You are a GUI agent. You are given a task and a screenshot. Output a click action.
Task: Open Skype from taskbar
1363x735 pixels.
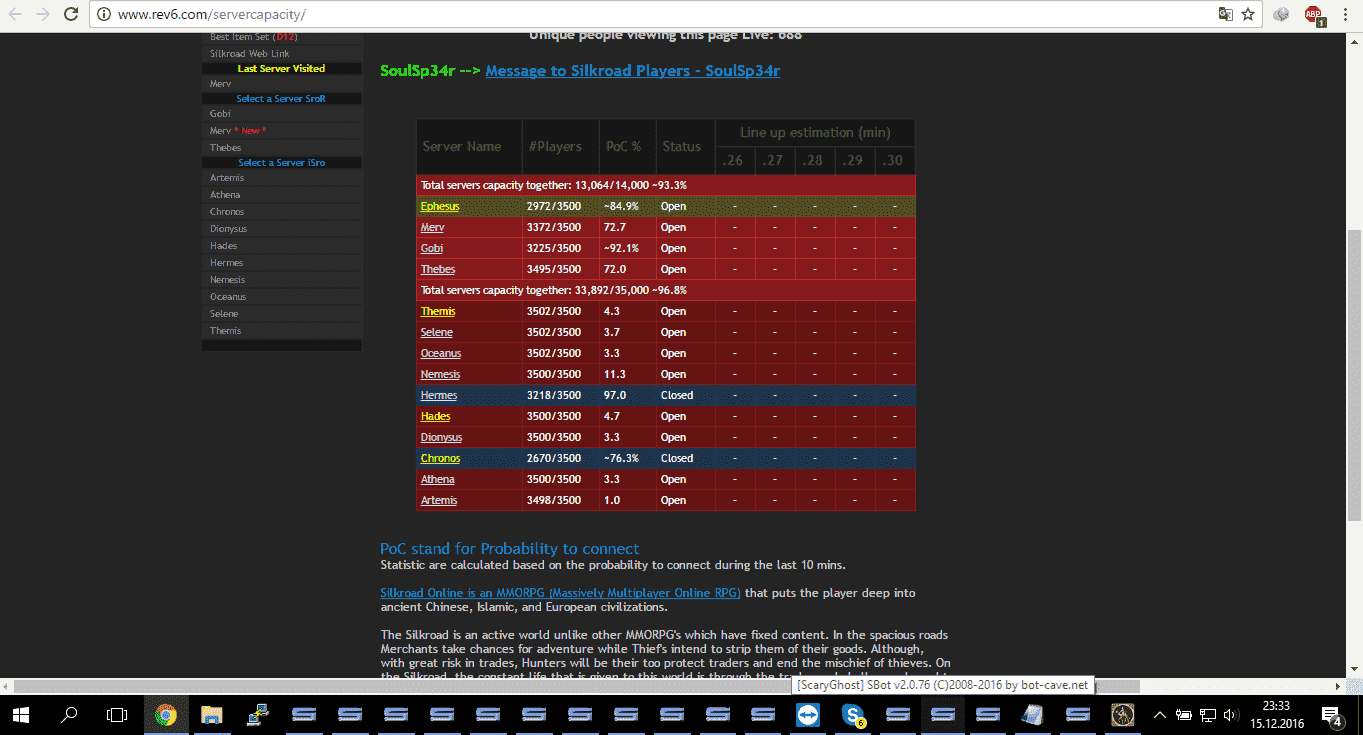[x=853, y=716]
